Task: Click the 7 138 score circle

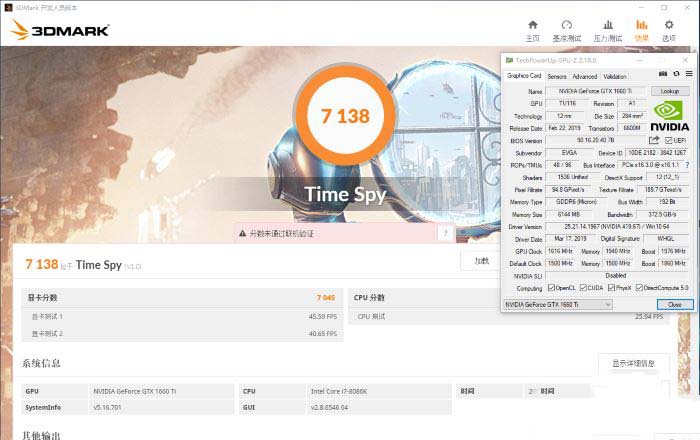Action: 345,116
